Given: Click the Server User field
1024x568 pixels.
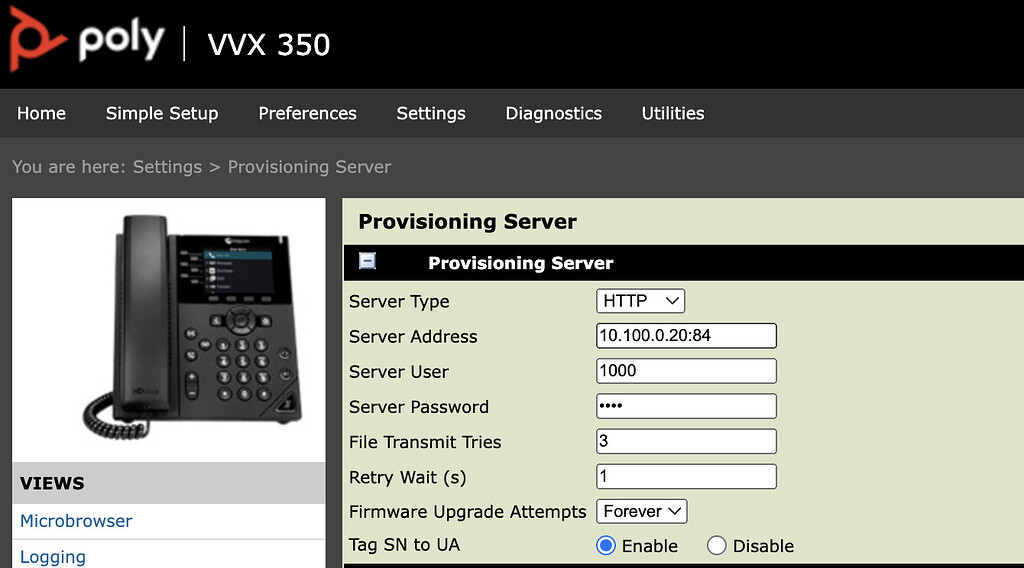Looking at the screenshot, I should (x=686, y=371).
